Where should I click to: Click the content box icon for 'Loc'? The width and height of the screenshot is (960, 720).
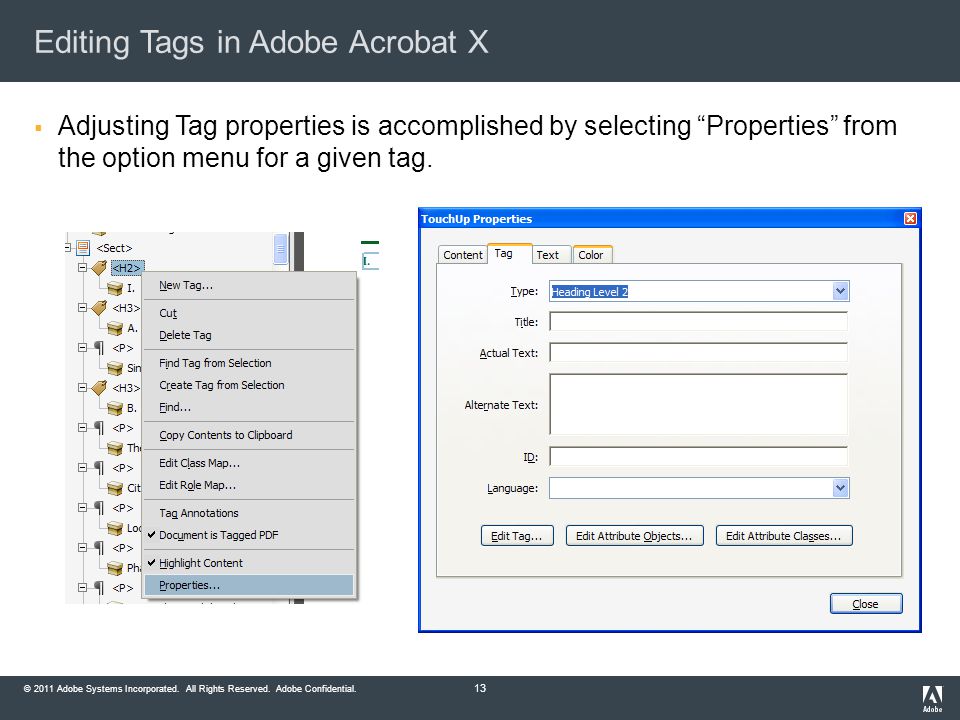click(115, 528)
